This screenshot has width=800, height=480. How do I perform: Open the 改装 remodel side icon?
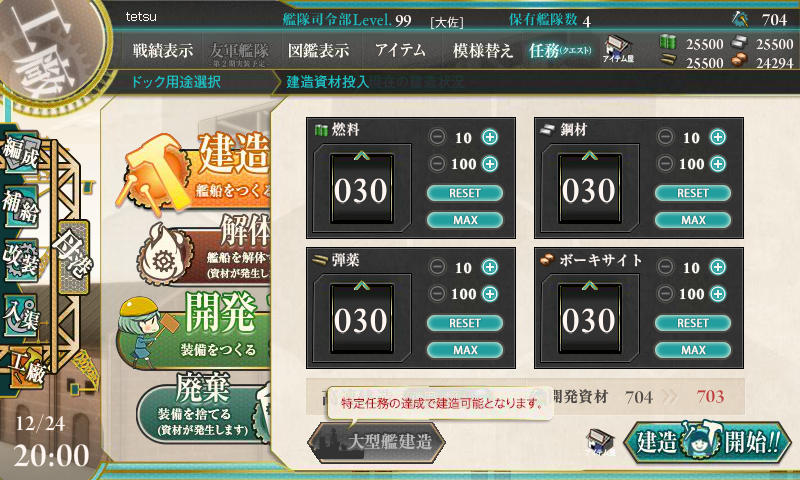(x=20, y=259)
